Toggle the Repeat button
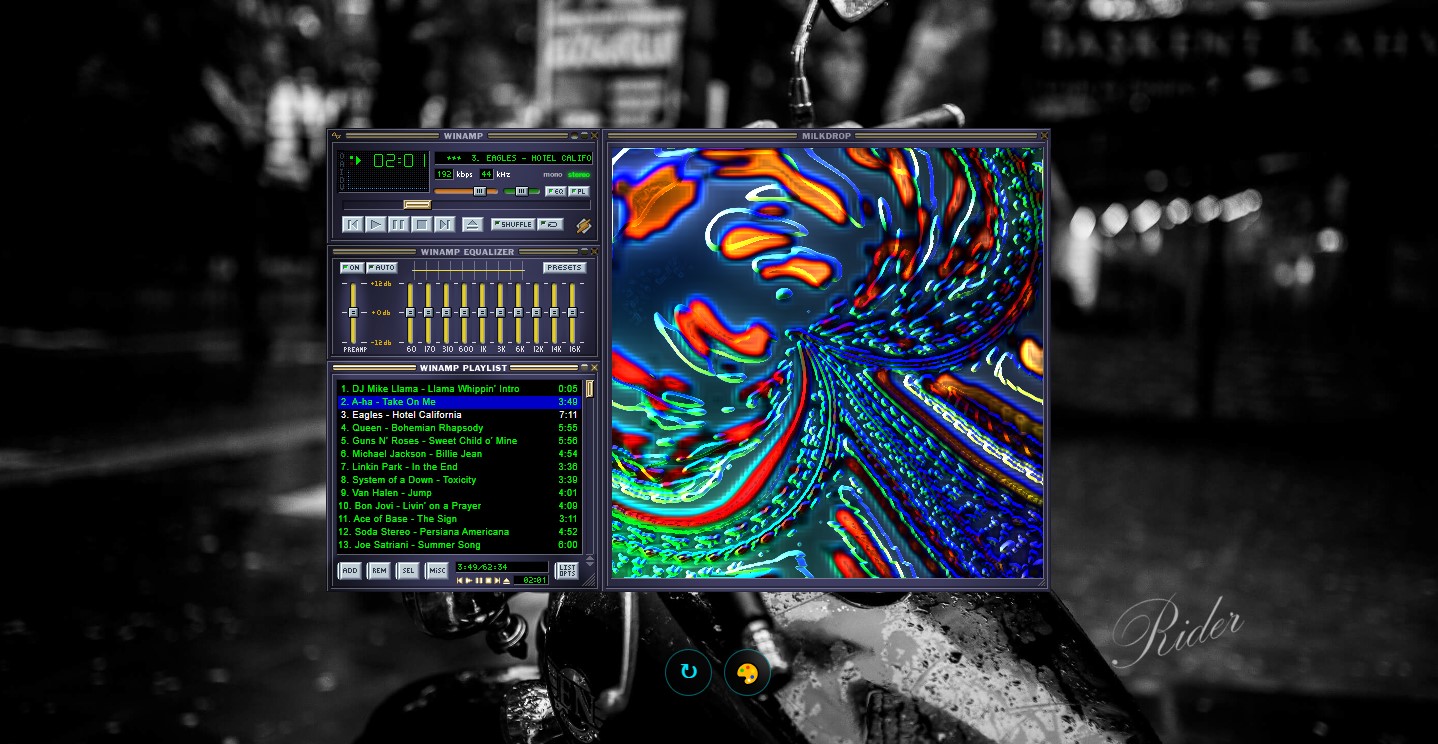The height and width of the screenshot is (744, 1438). click(551, 225)
